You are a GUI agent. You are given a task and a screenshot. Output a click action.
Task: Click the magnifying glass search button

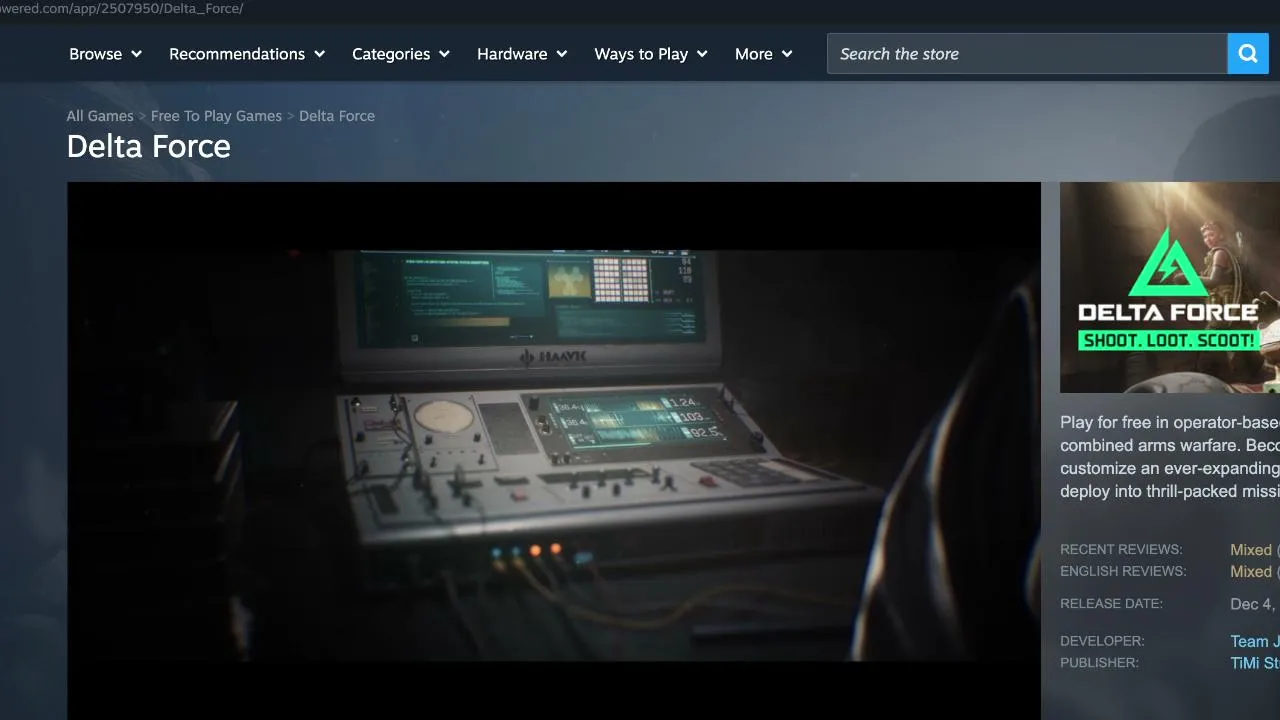(x=1248, y=54)
